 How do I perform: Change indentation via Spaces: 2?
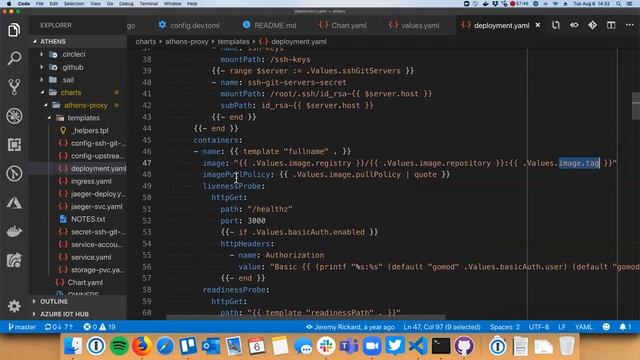click(504, 327)
